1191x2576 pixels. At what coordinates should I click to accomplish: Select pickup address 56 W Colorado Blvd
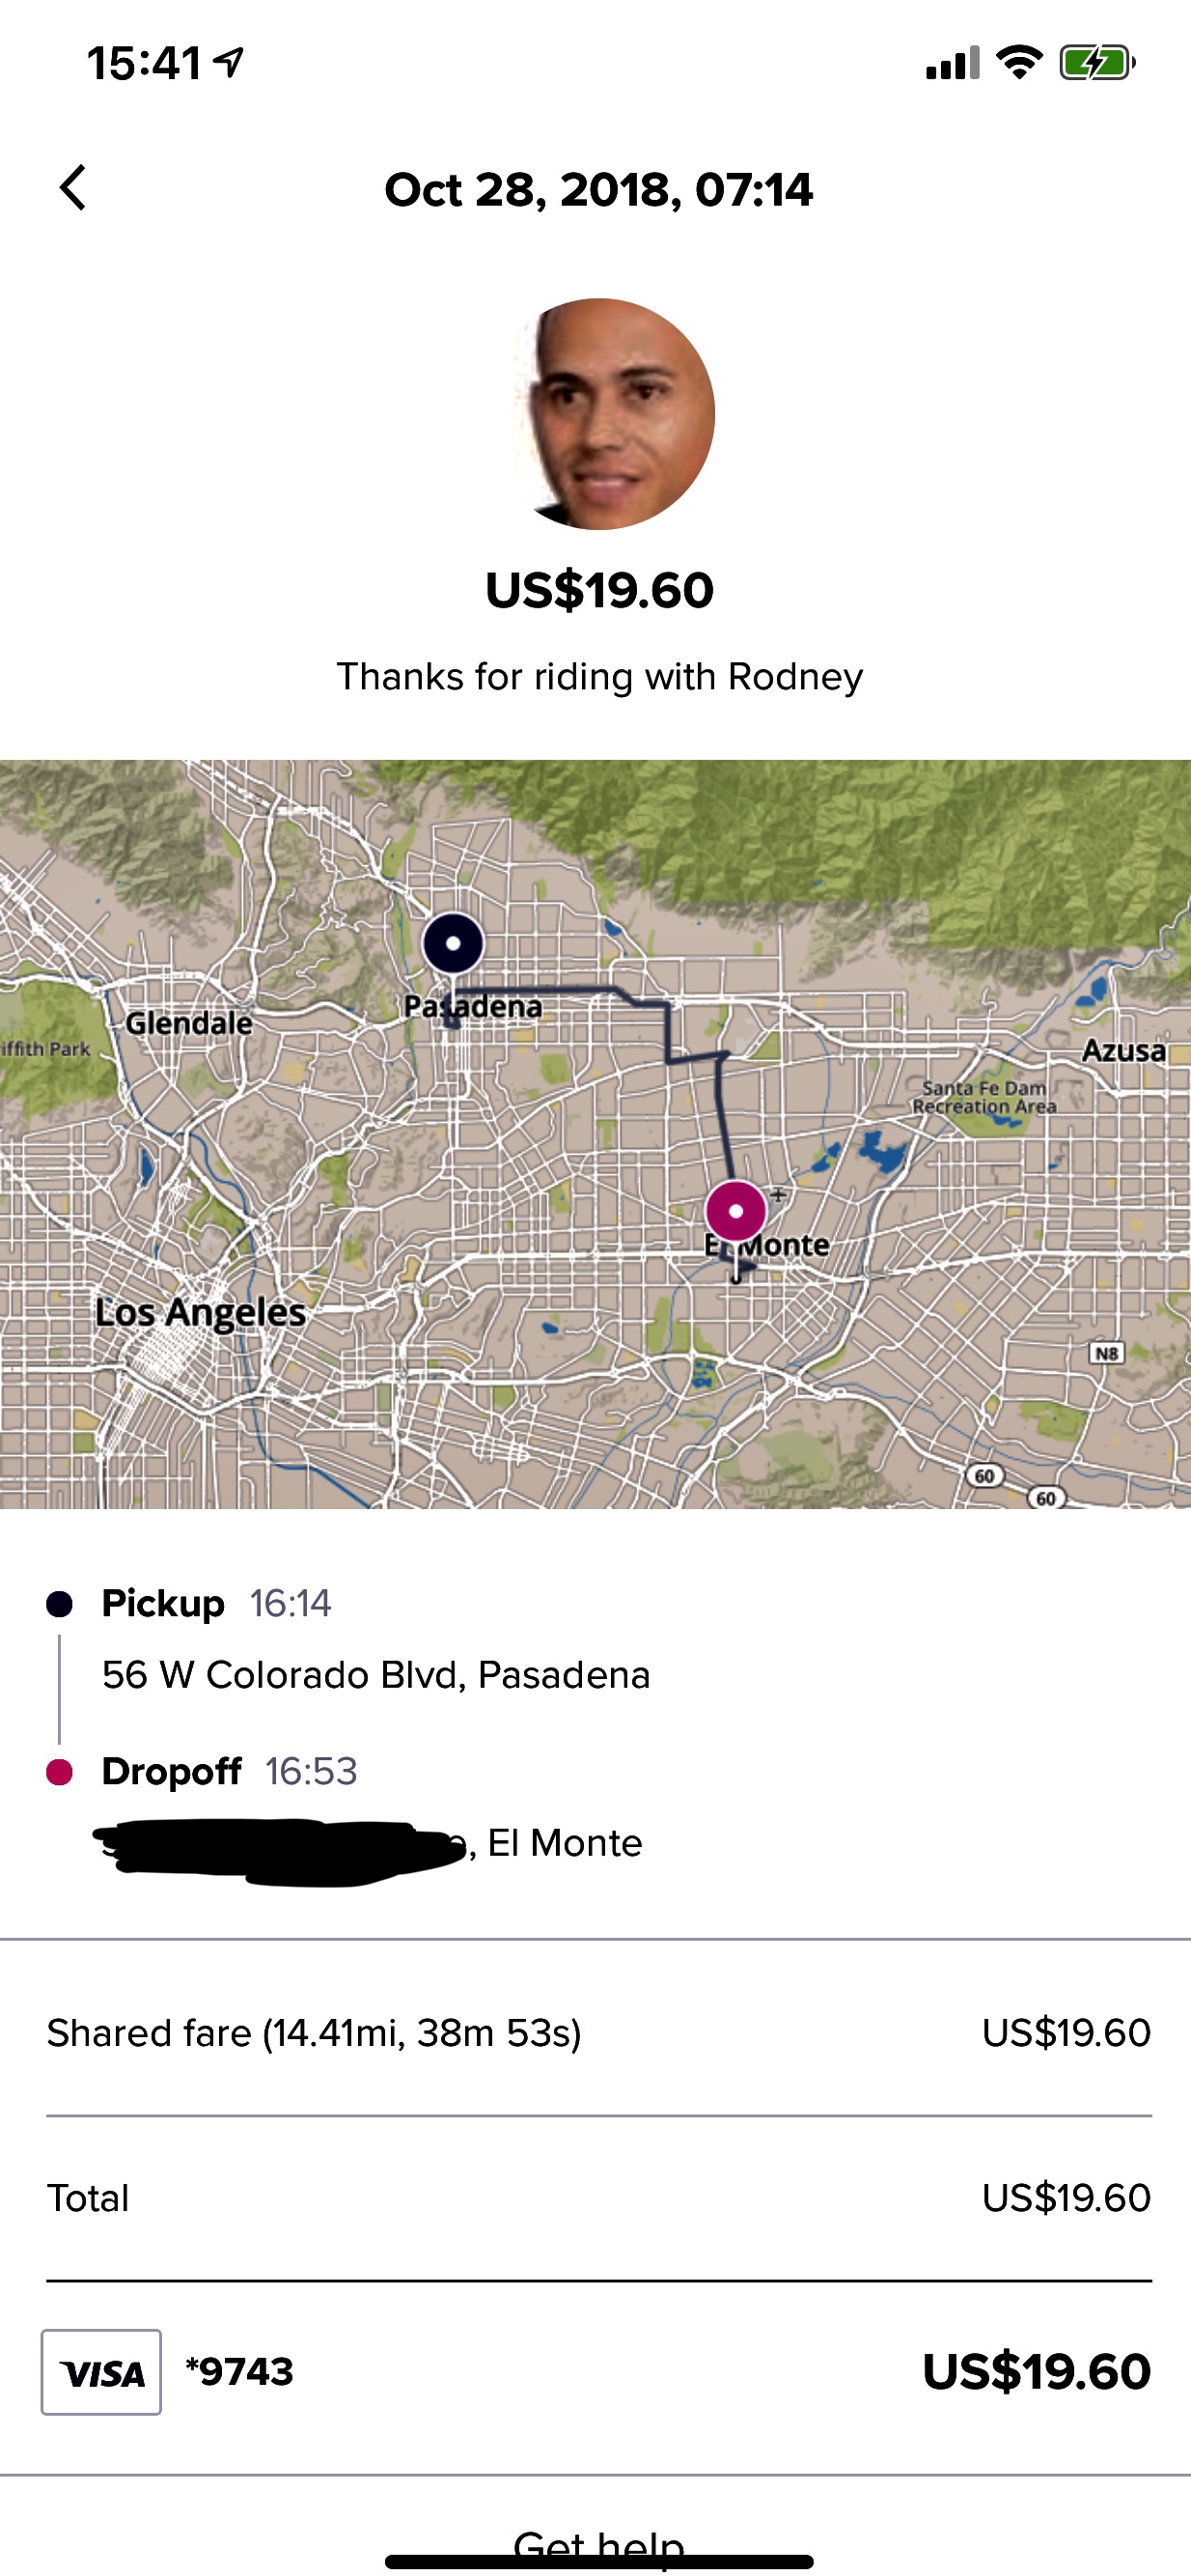(x=376, y=1675)
